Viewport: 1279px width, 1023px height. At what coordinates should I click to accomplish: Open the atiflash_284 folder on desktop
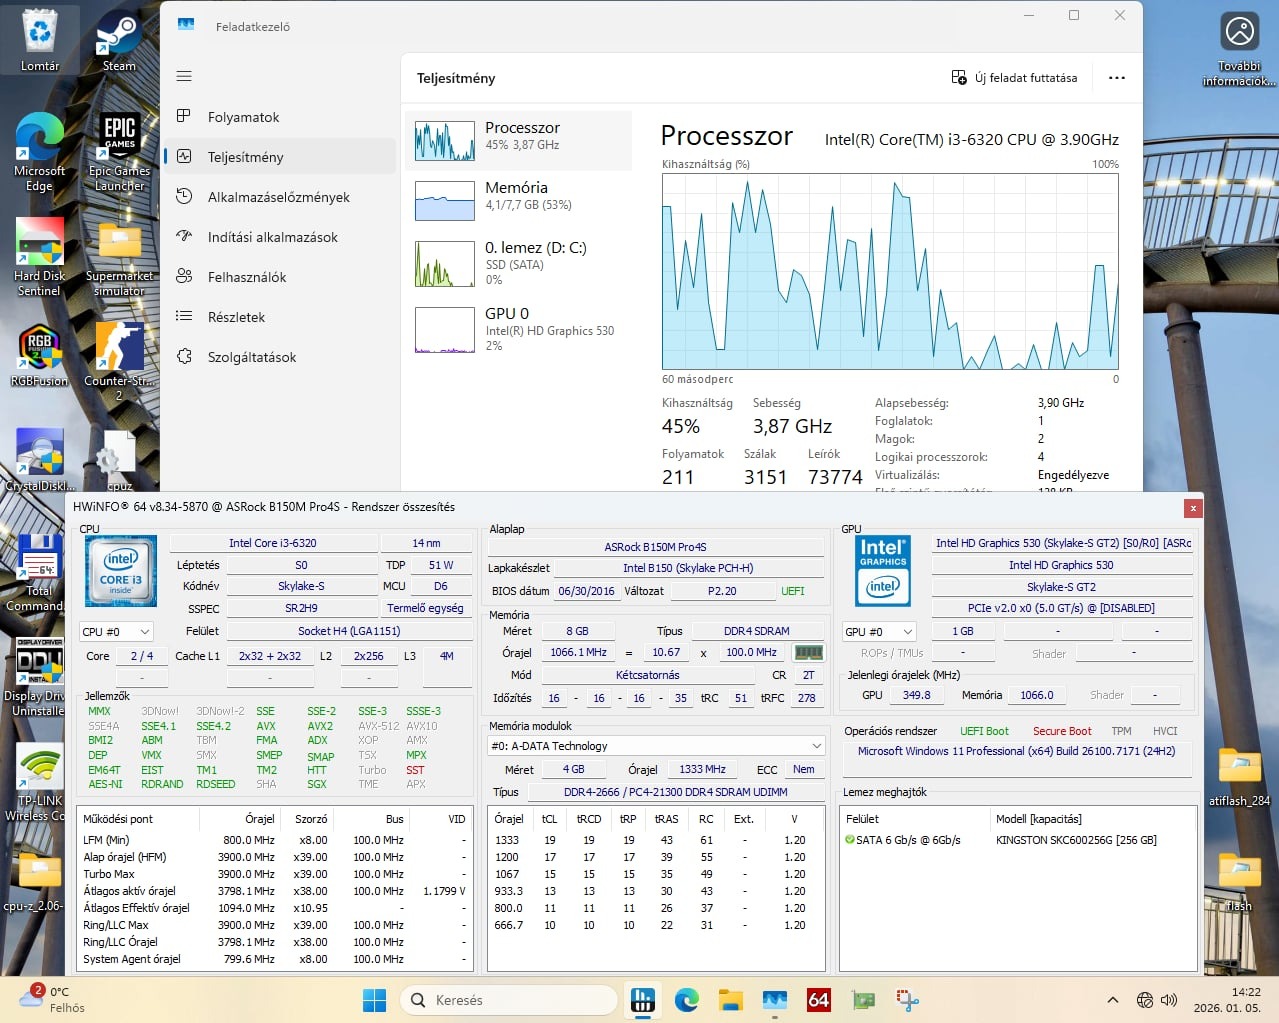pyautogui.click(x=1239, y=776)
